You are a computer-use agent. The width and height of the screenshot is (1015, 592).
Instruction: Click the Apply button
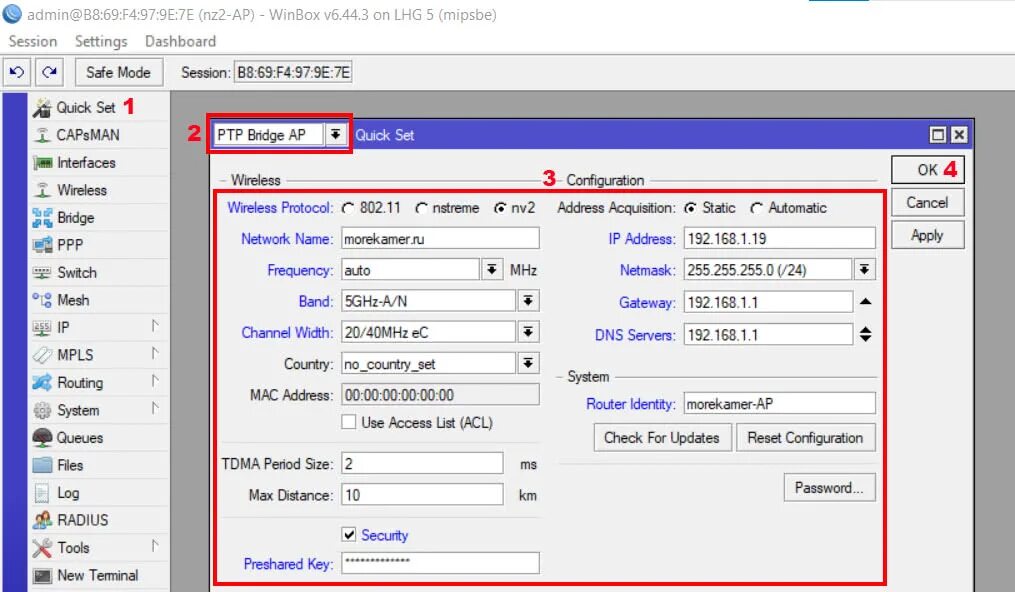click(928, 236)
